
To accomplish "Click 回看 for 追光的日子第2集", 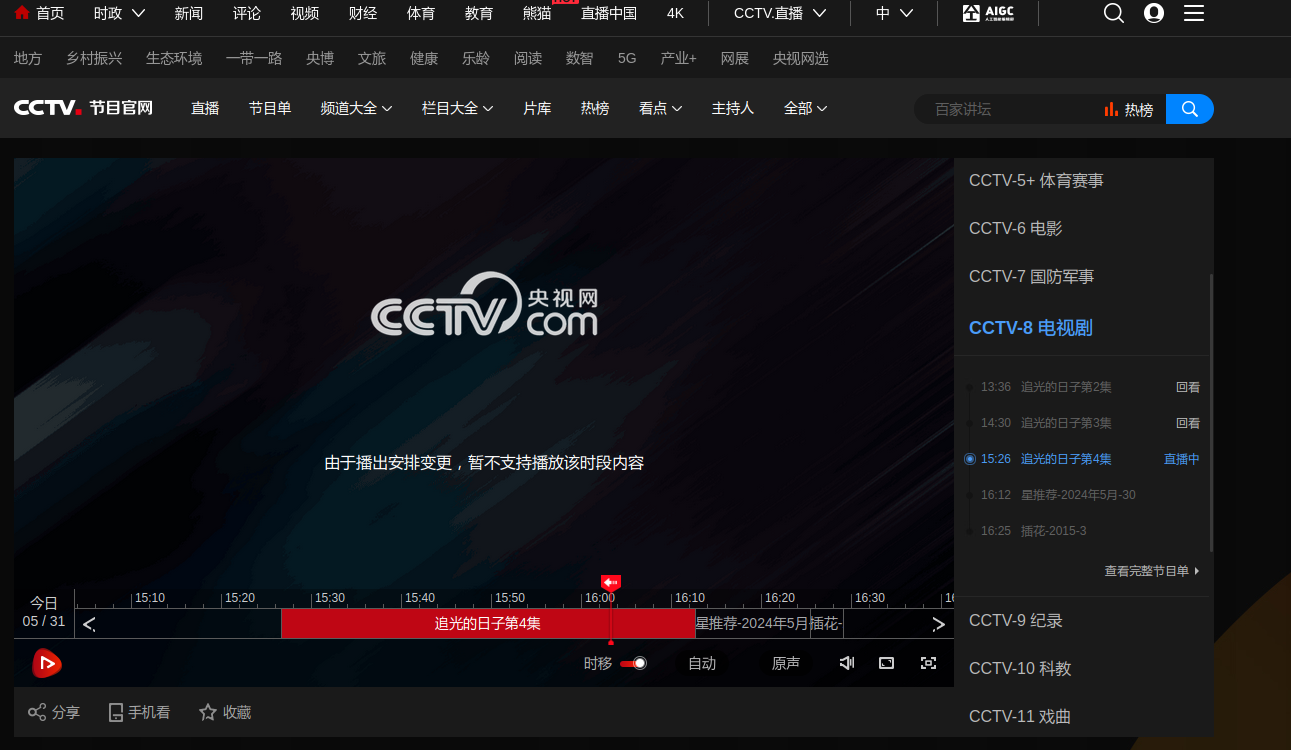I will tap(1188, 387).
